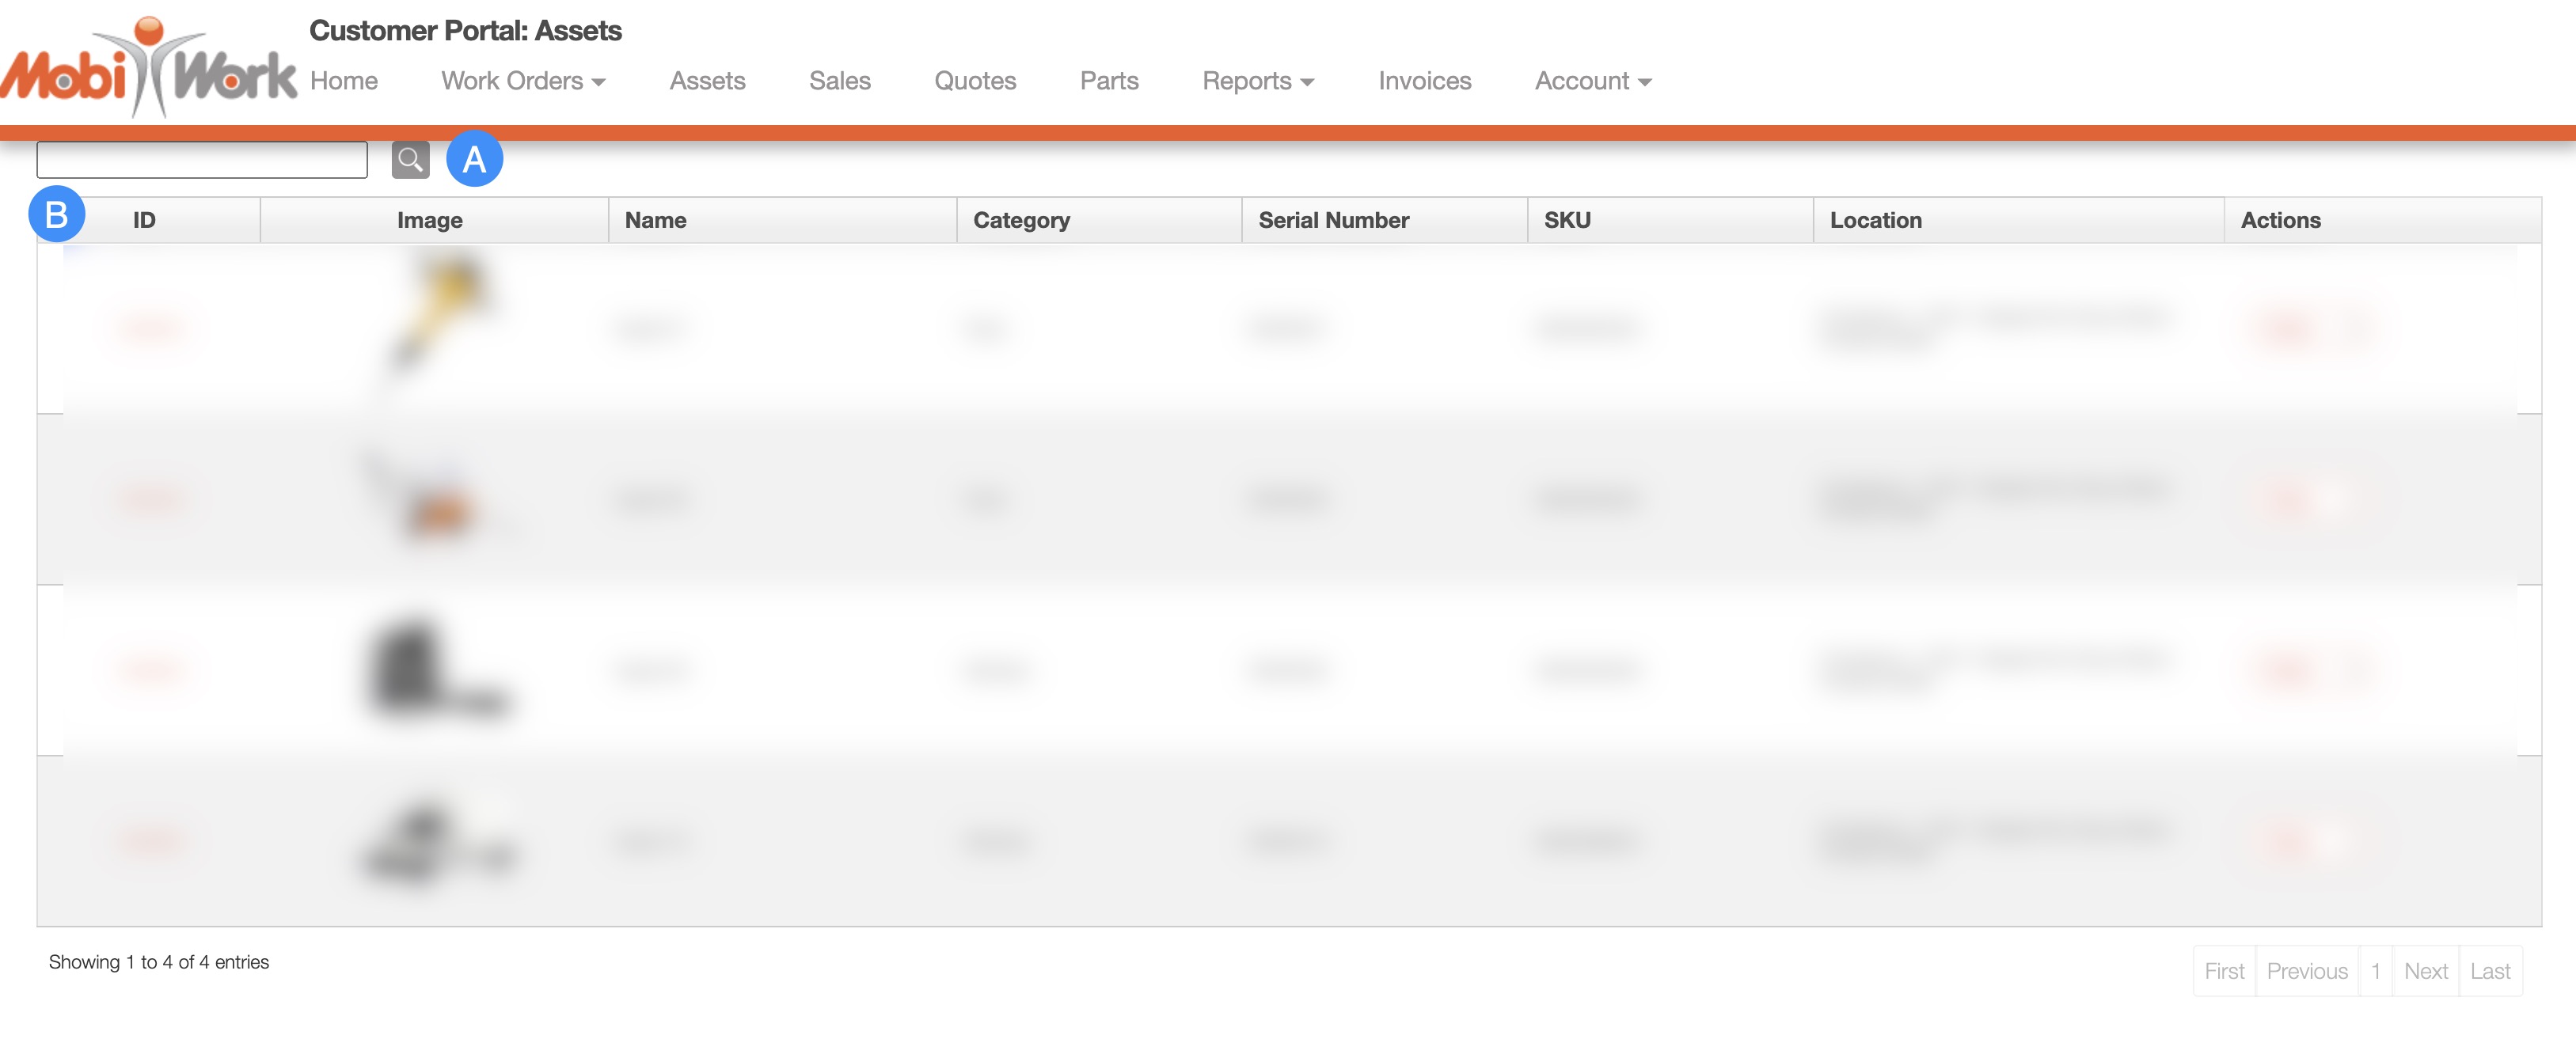Sort assets by Name column header
Image resolution: width=2576 pixels, height=1054 pixels.
pyautogui.click(x=655, y=220)
